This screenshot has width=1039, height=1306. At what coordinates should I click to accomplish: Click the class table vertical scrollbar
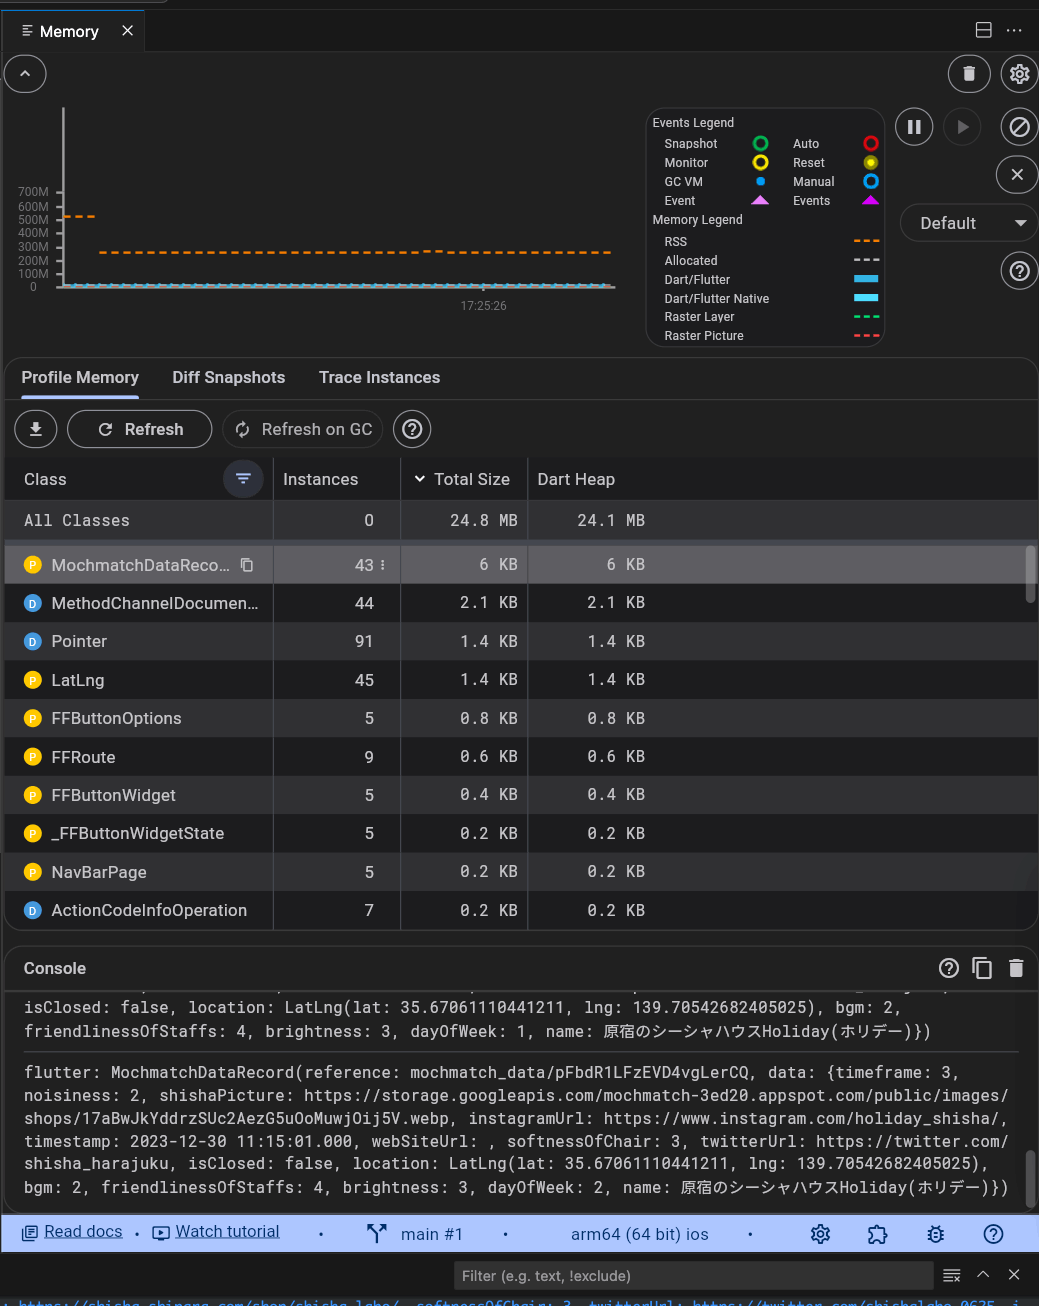1031,574
